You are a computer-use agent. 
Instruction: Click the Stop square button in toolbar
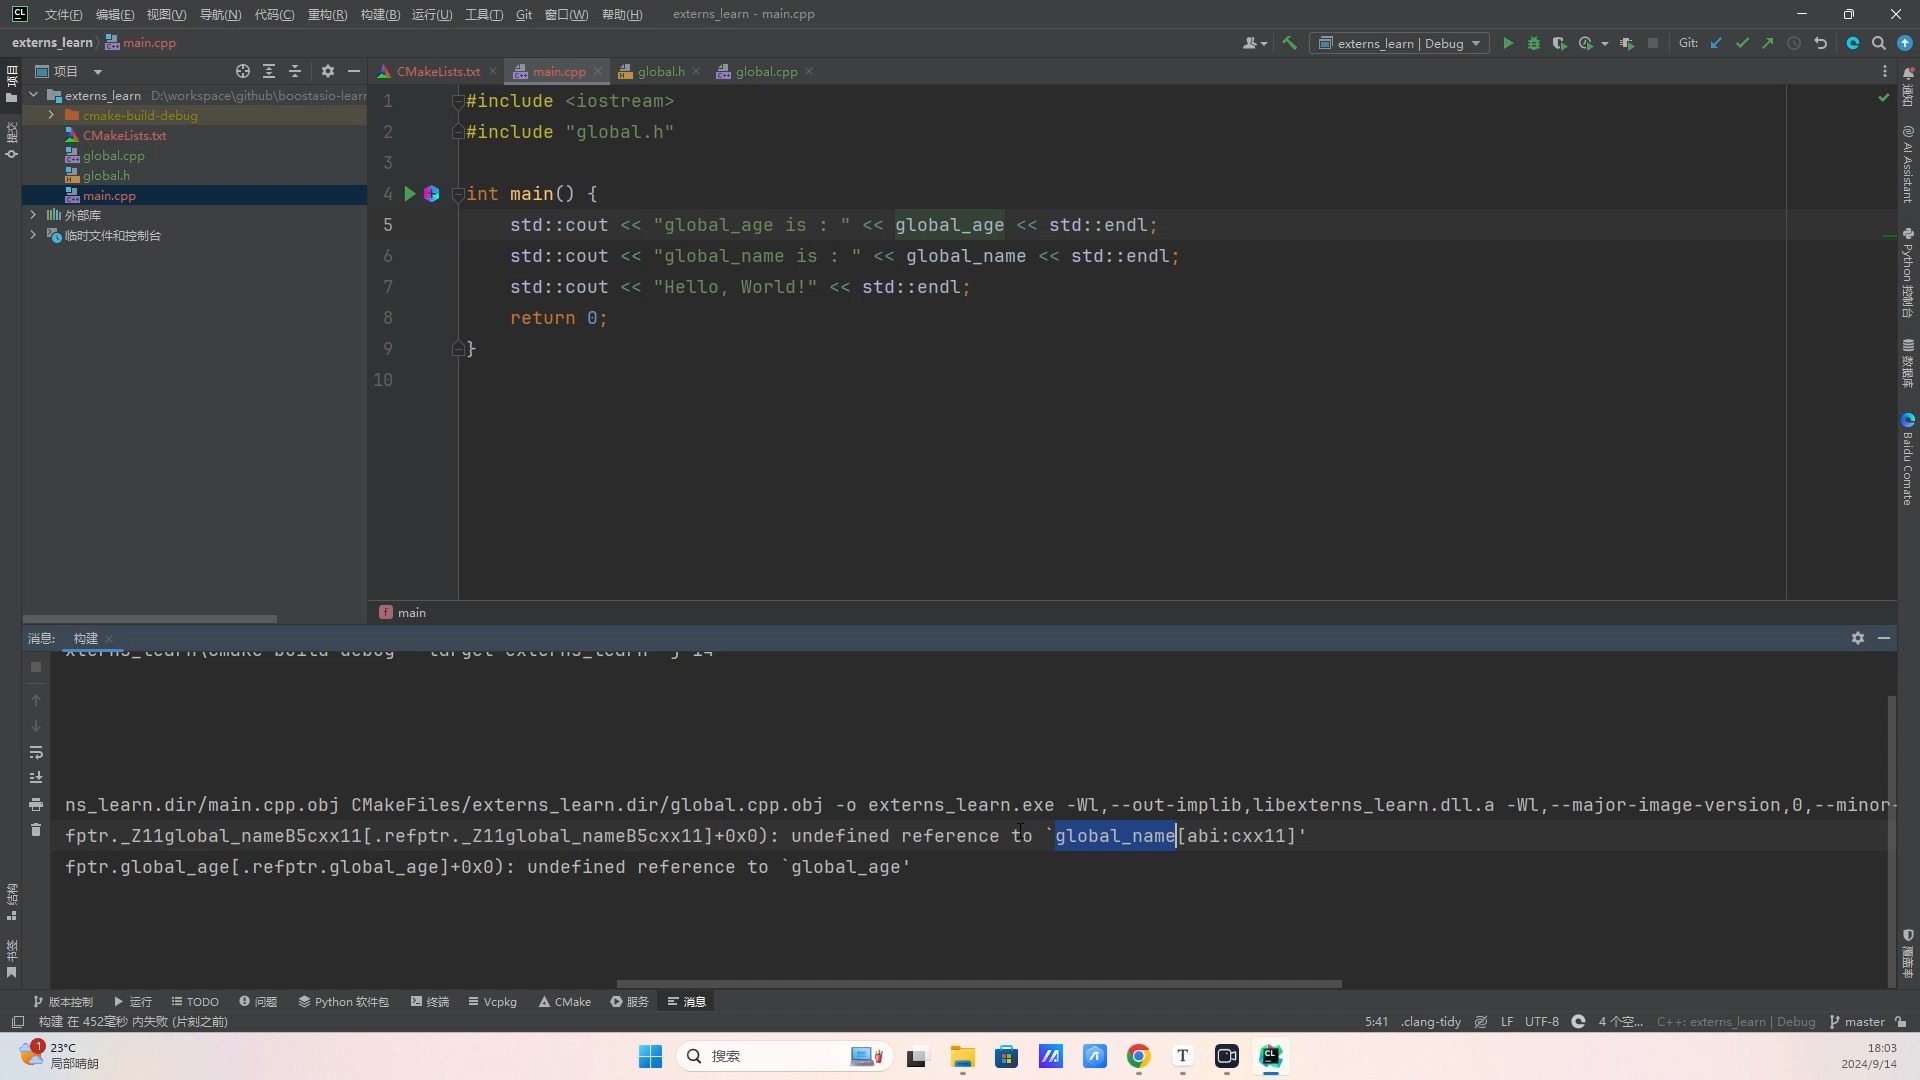coord(1653,43)
